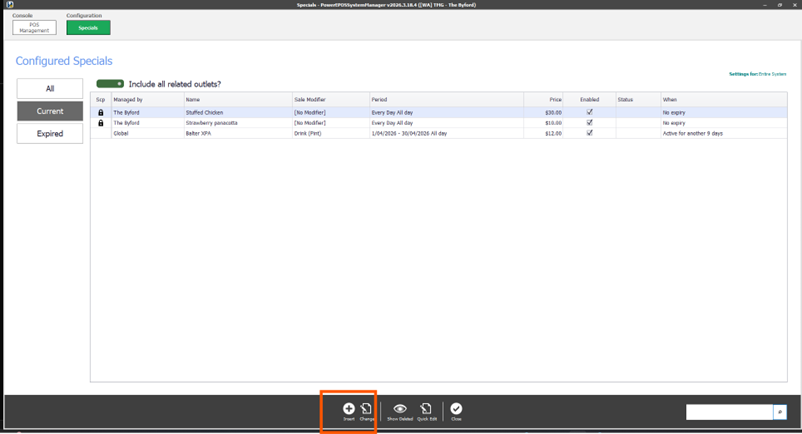802x434 pixels.
Task: Click Settings for Entire System link
Action: (x=758, y=74)
